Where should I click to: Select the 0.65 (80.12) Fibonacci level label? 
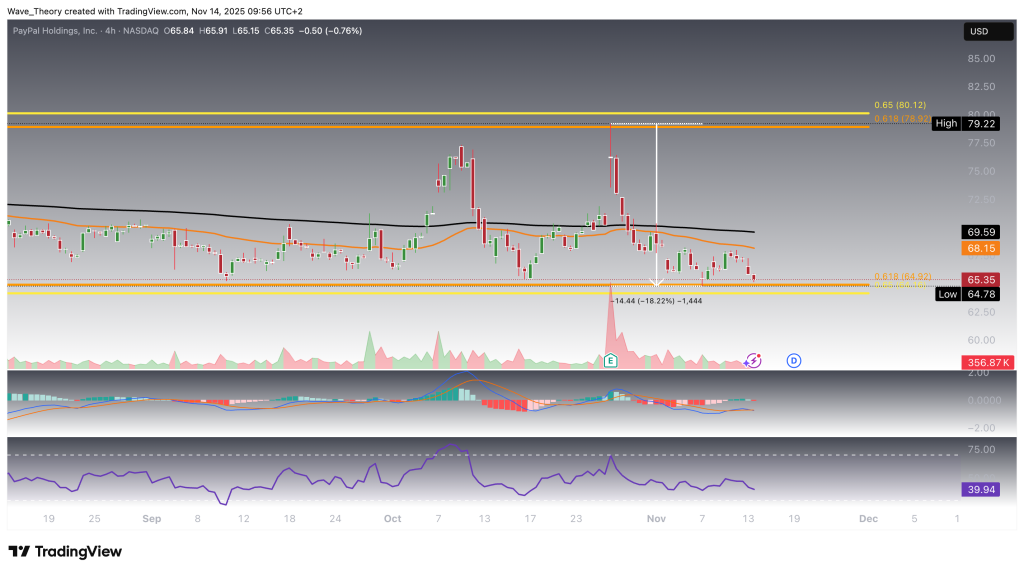(x=902, y=105)
